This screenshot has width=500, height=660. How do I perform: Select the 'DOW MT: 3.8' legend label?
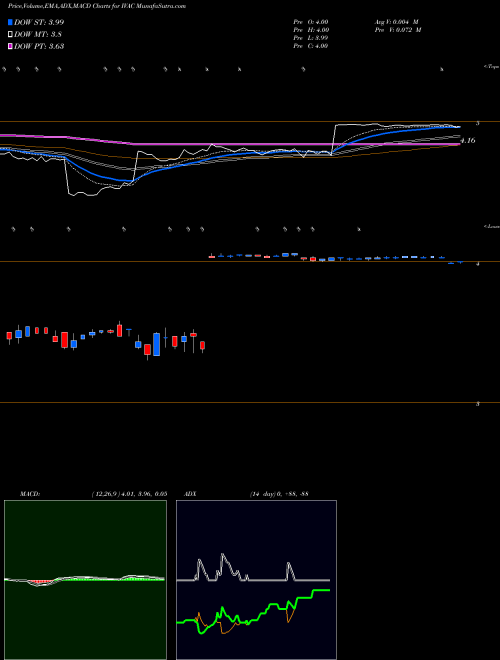[x=38, y=34]
